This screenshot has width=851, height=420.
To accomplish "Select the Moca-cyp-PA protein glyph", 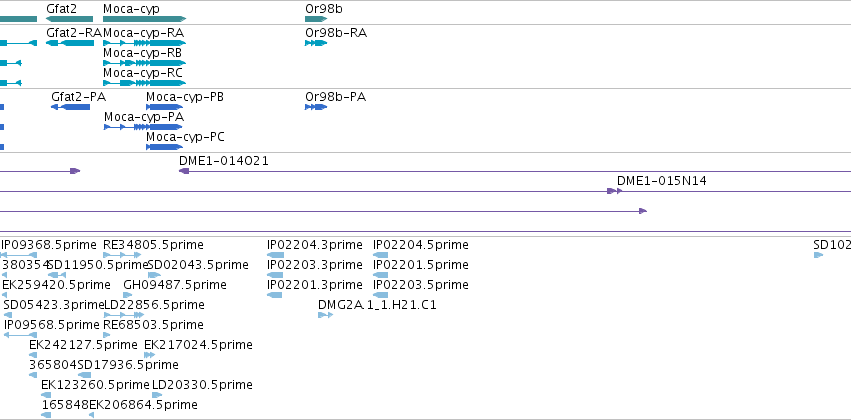I will coord(143,127).
